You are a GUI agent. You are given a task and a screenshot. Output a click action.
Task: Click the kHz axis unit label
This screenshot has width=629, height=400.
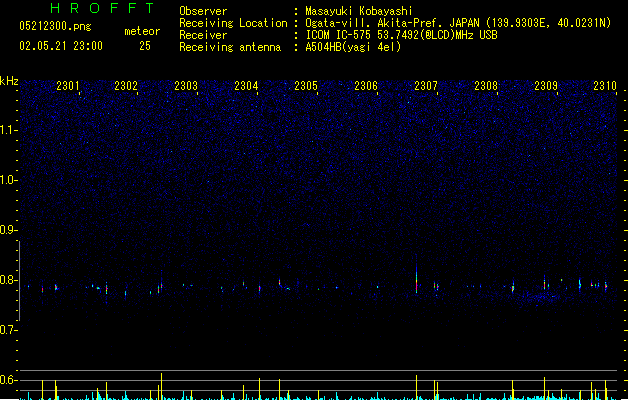pos(9,81)
